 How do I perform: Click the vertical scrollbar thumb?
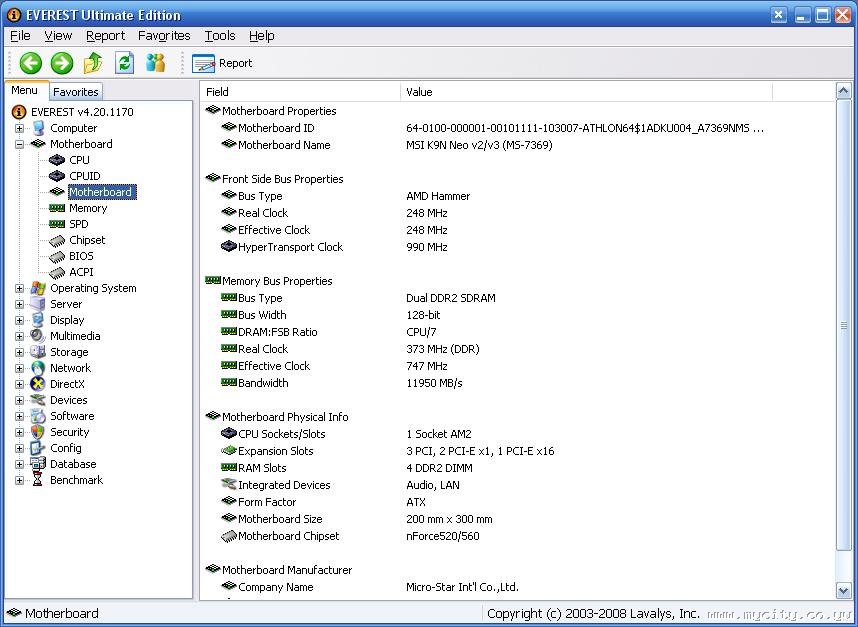843,326
